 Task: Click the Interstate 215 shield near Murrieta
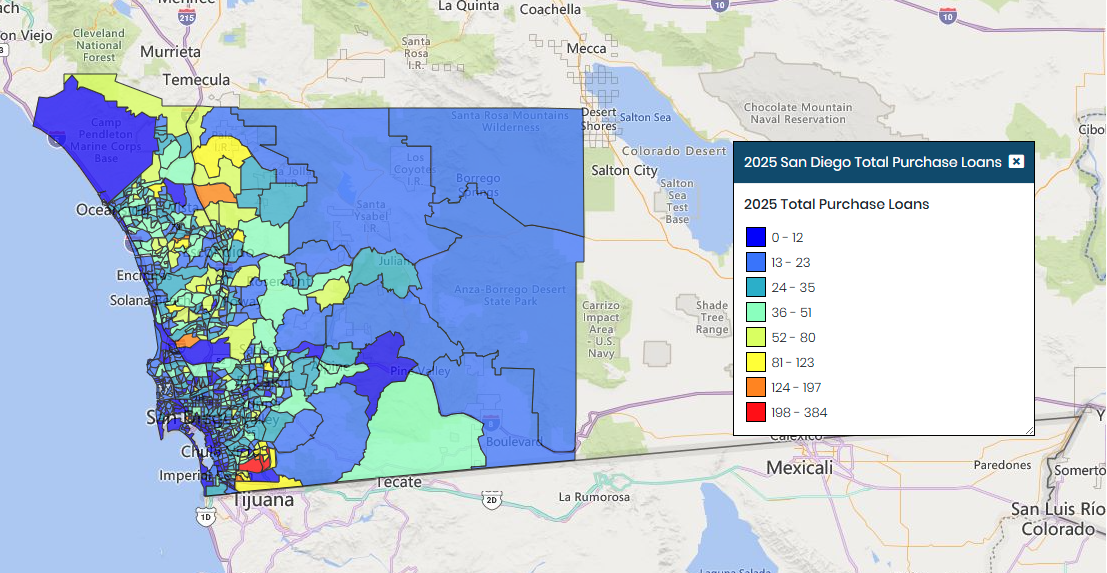pos(187,18)
